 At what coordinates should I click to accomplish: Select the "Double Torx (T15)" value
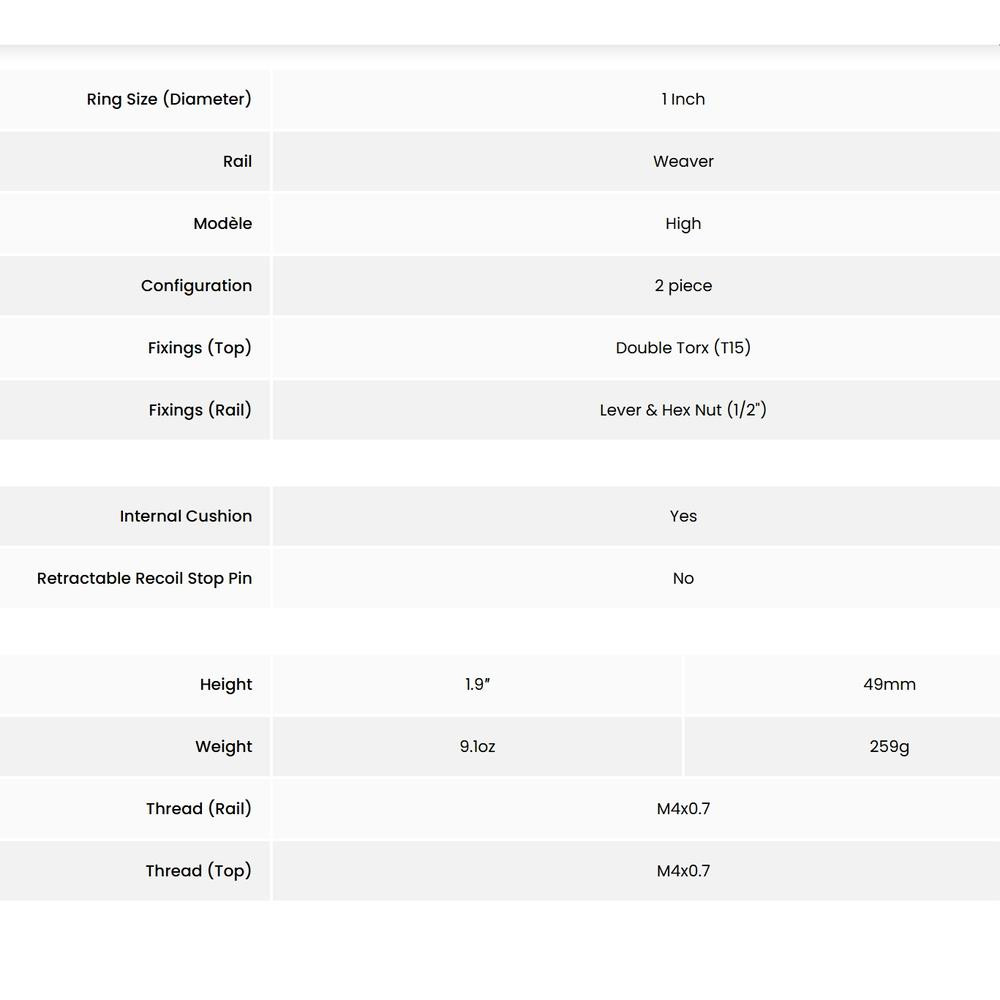tap(683, 347)
